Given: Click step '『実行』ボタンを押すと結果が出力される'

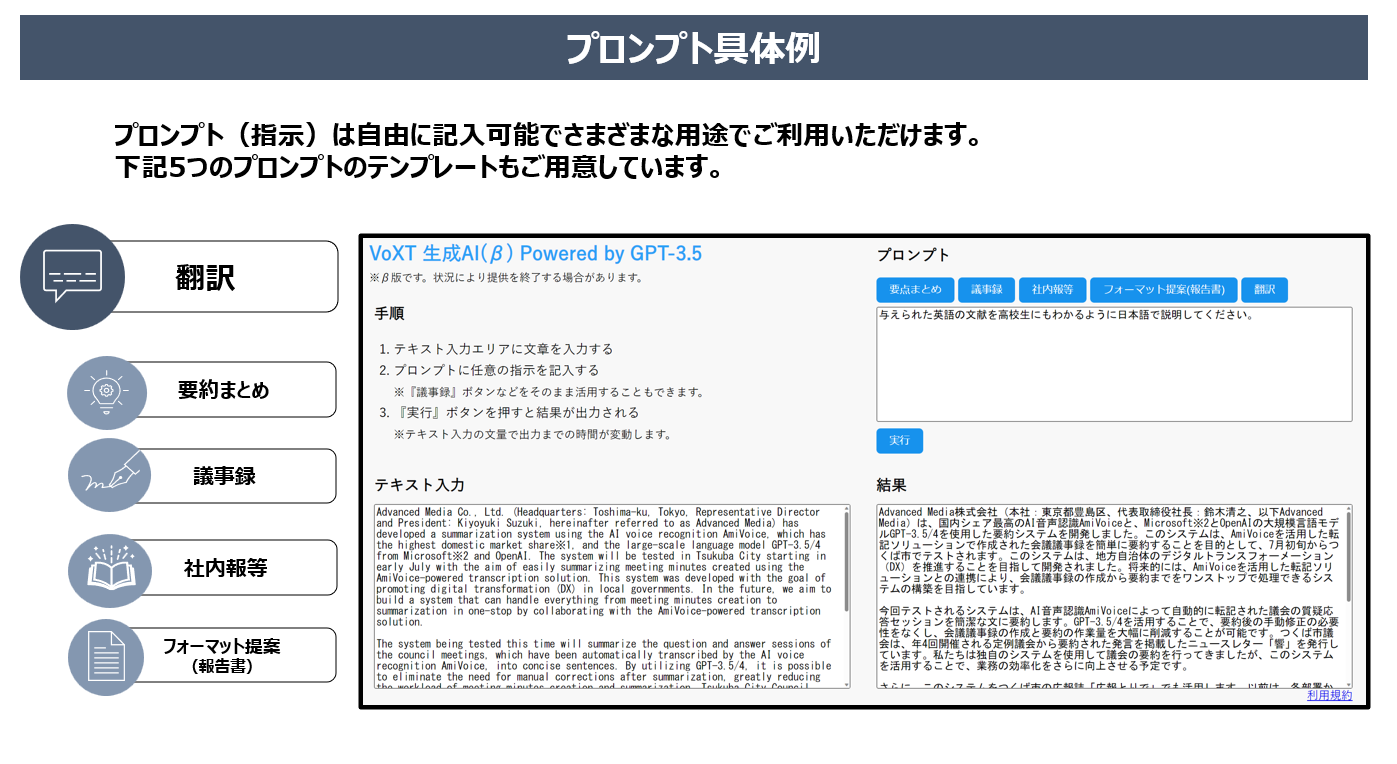Looking at the screenshot, I should coord(516,412).
